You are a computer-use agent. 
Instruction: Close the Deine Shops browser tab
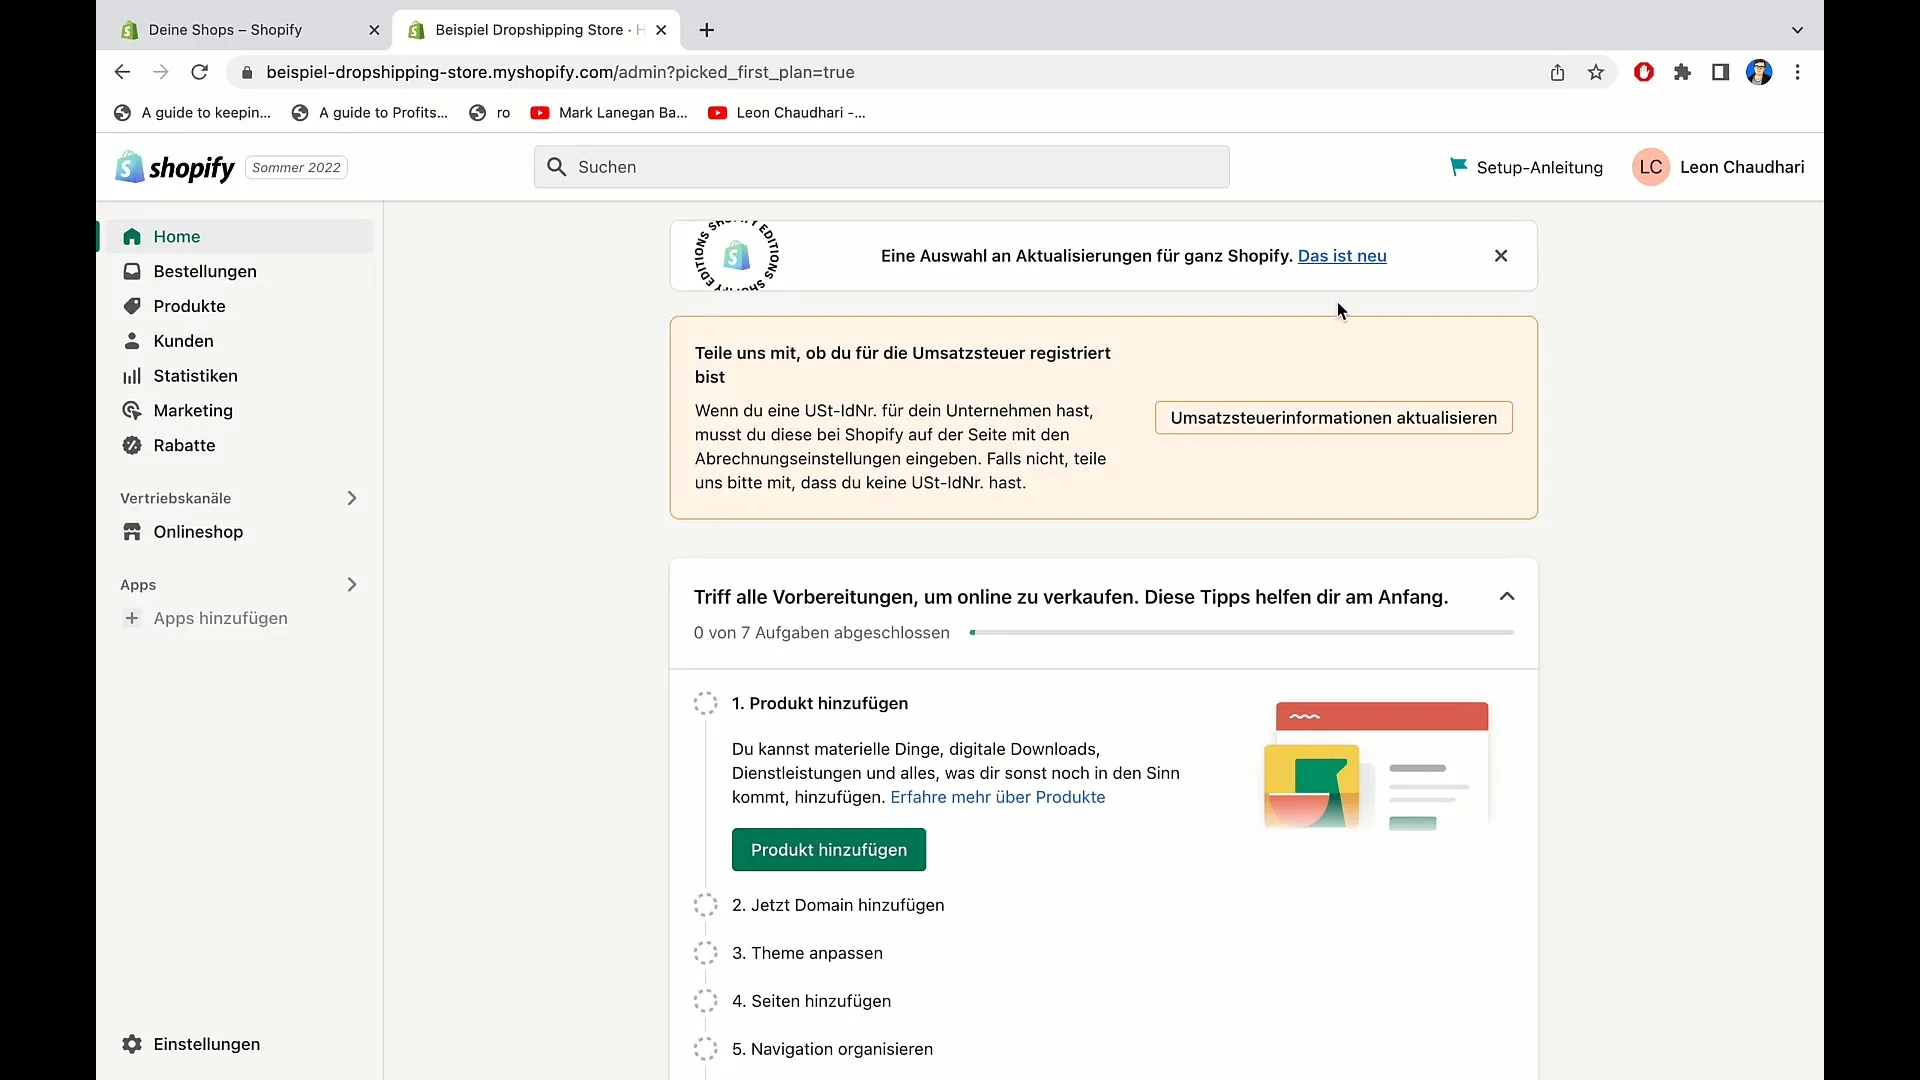[374, 30]
